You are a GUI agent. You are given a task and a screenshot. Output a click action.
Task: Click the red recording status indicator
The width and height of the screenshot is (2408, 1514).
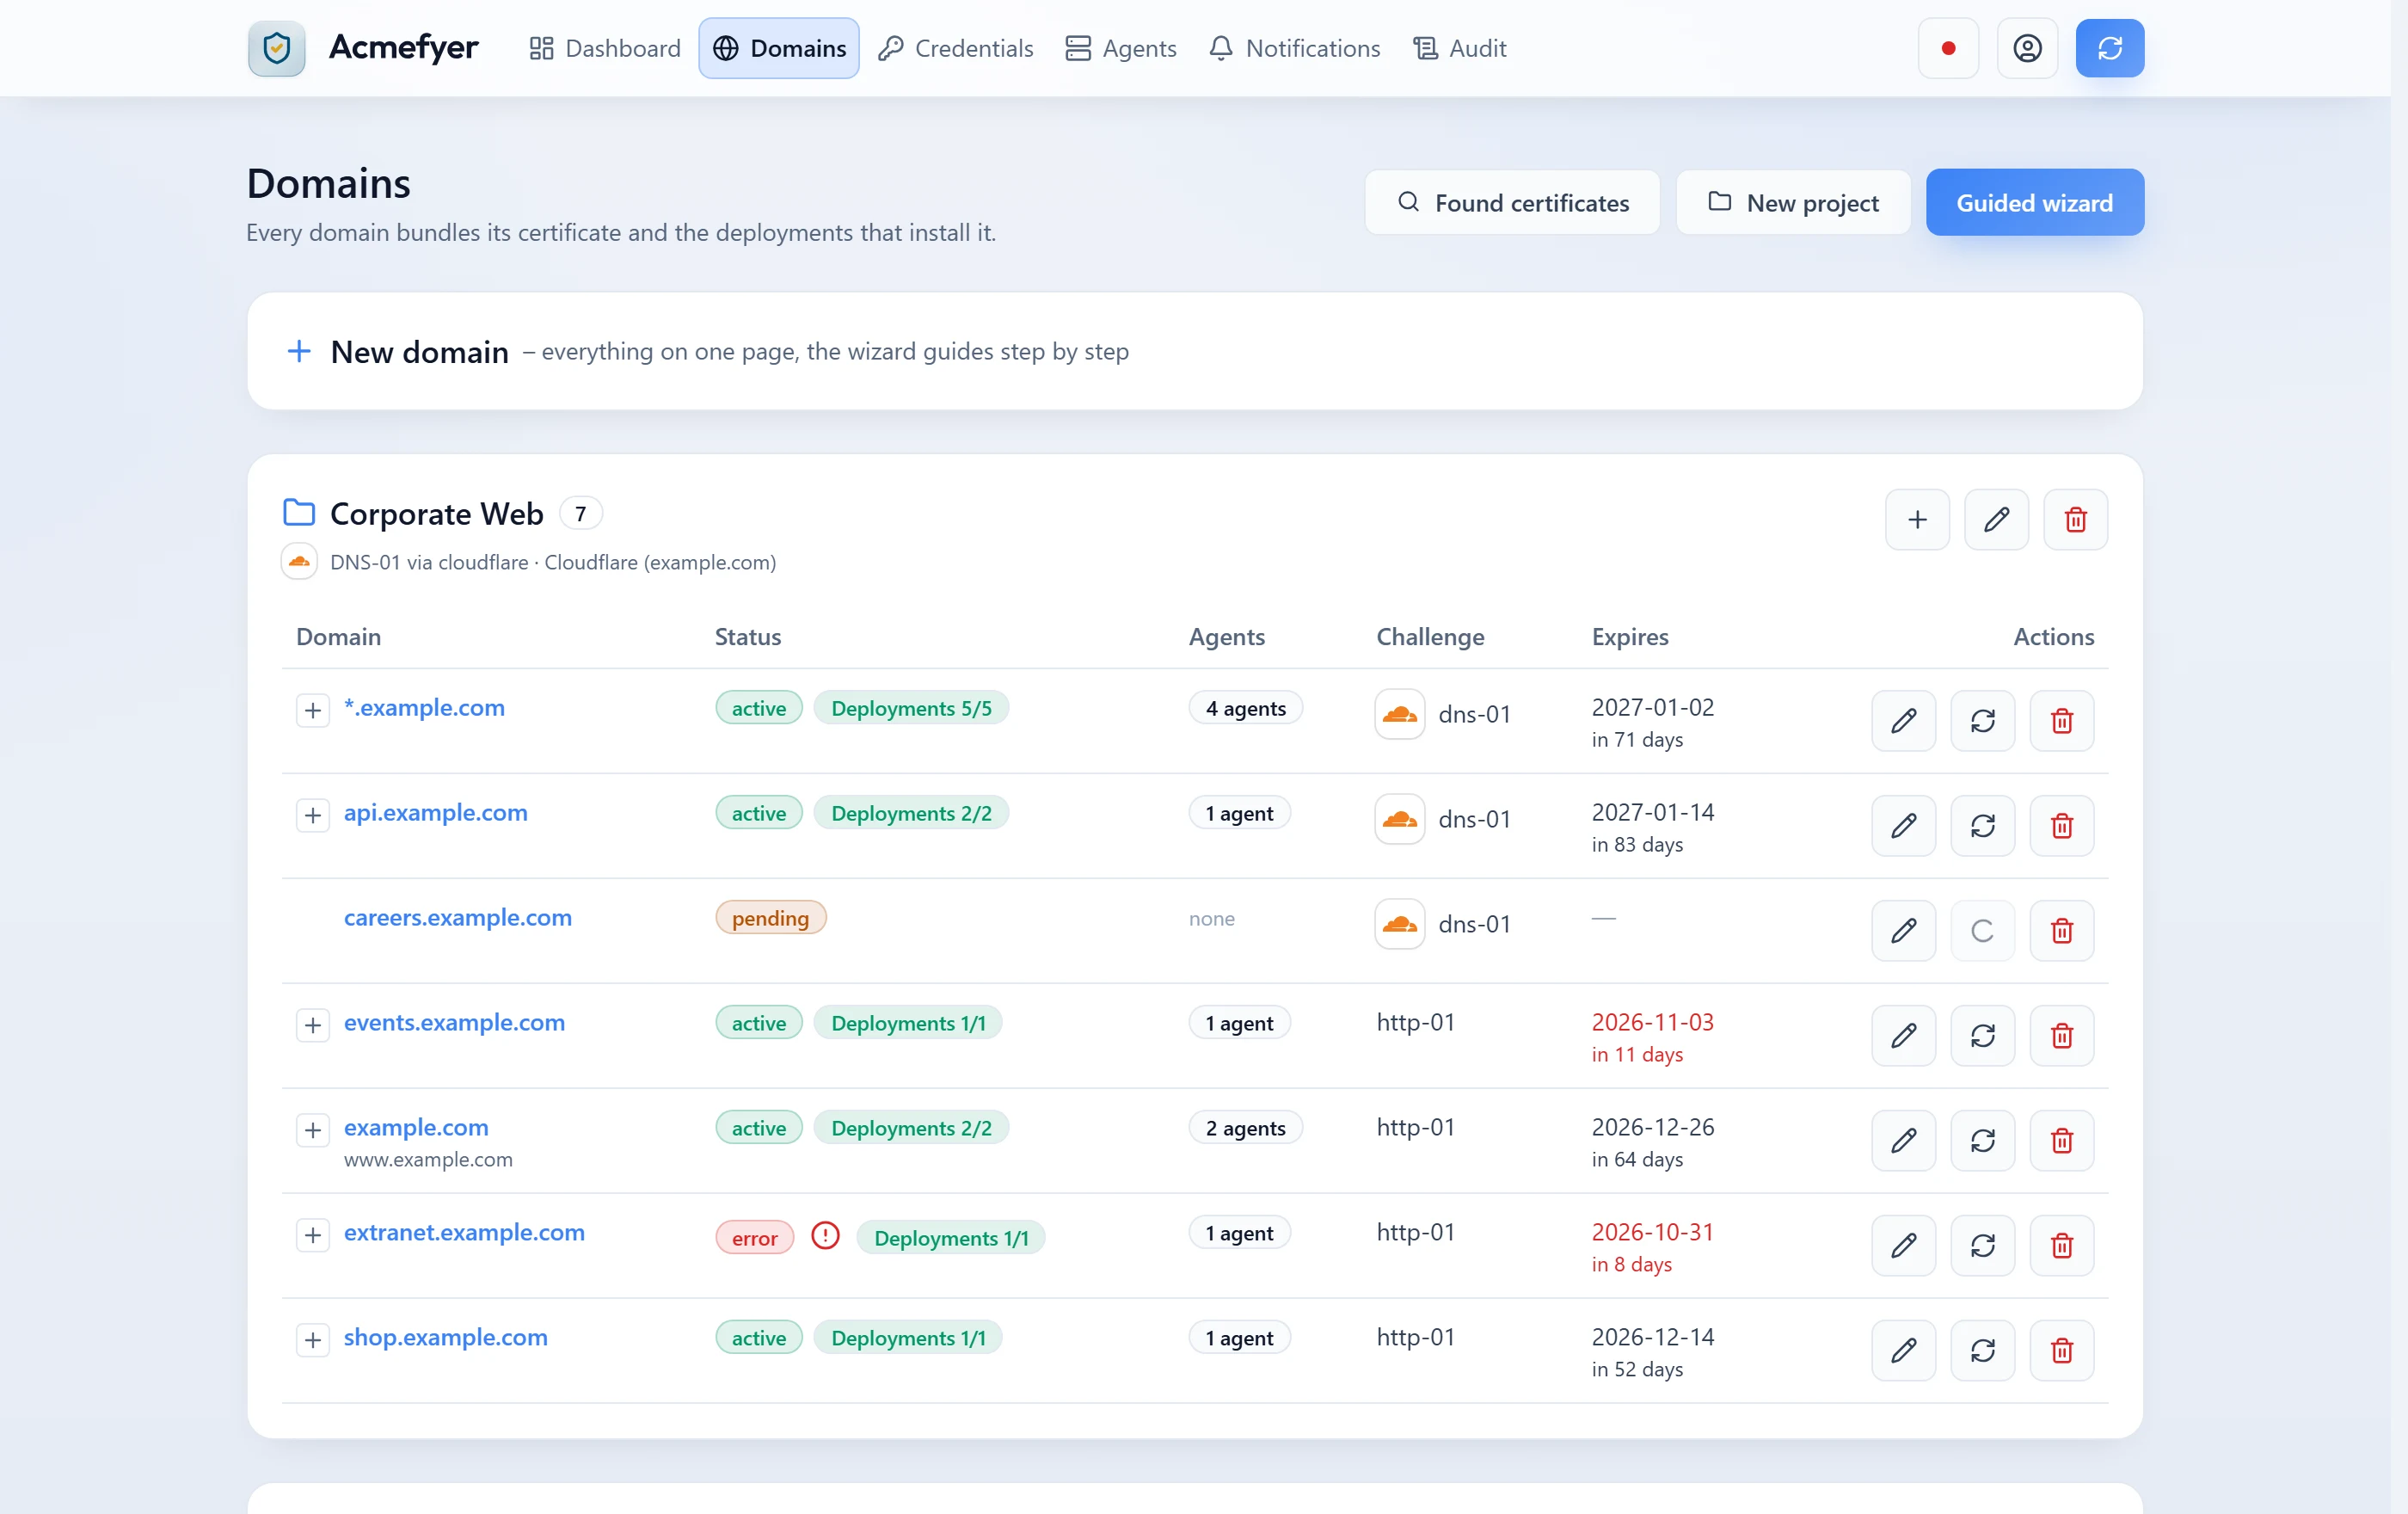pyautogui.click(x=1948, y=48)
